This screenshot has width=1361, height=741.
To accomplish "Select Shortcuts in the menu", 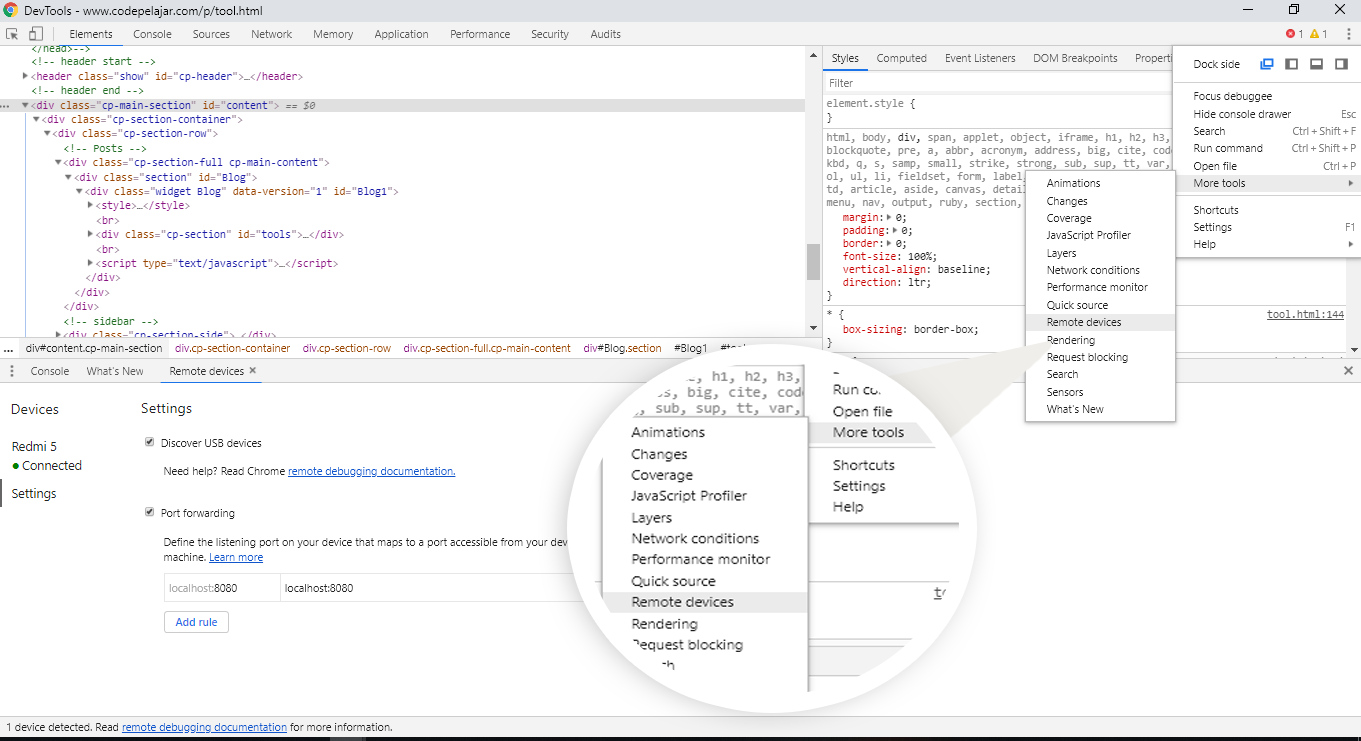I will click(1266, 210).
